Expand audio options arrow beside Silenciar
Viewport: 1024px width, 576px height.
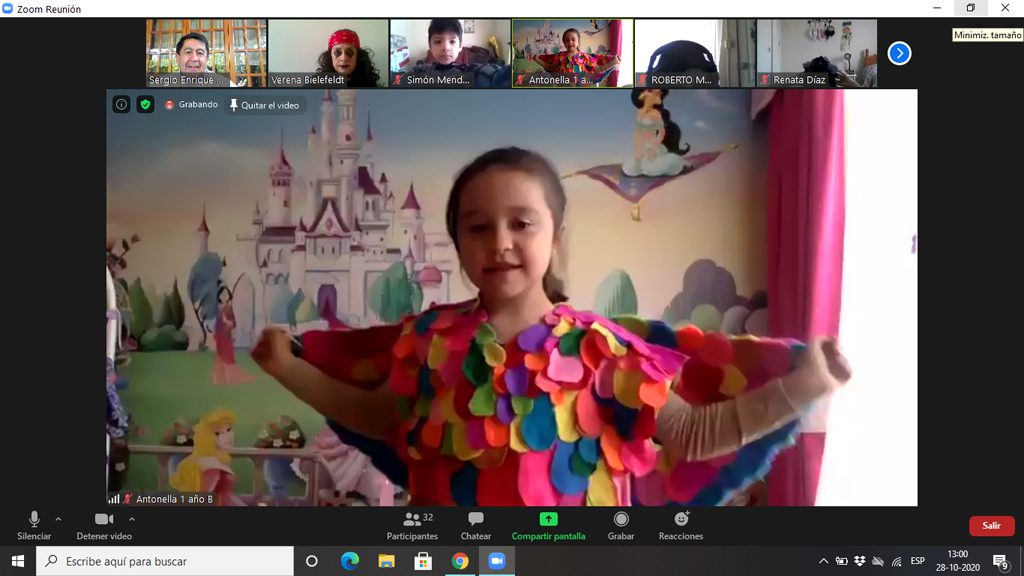tap(58, 519)
